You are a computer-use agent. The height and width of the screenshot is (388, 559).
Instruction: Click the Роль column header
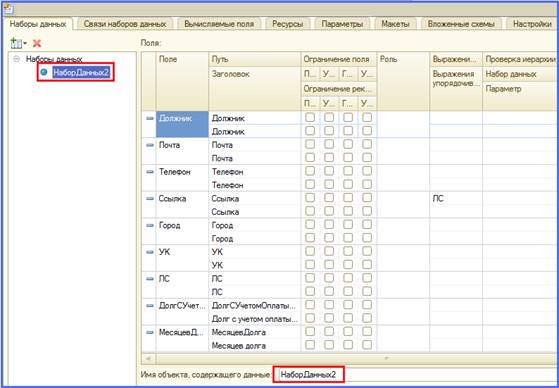[x=404, y=81]
